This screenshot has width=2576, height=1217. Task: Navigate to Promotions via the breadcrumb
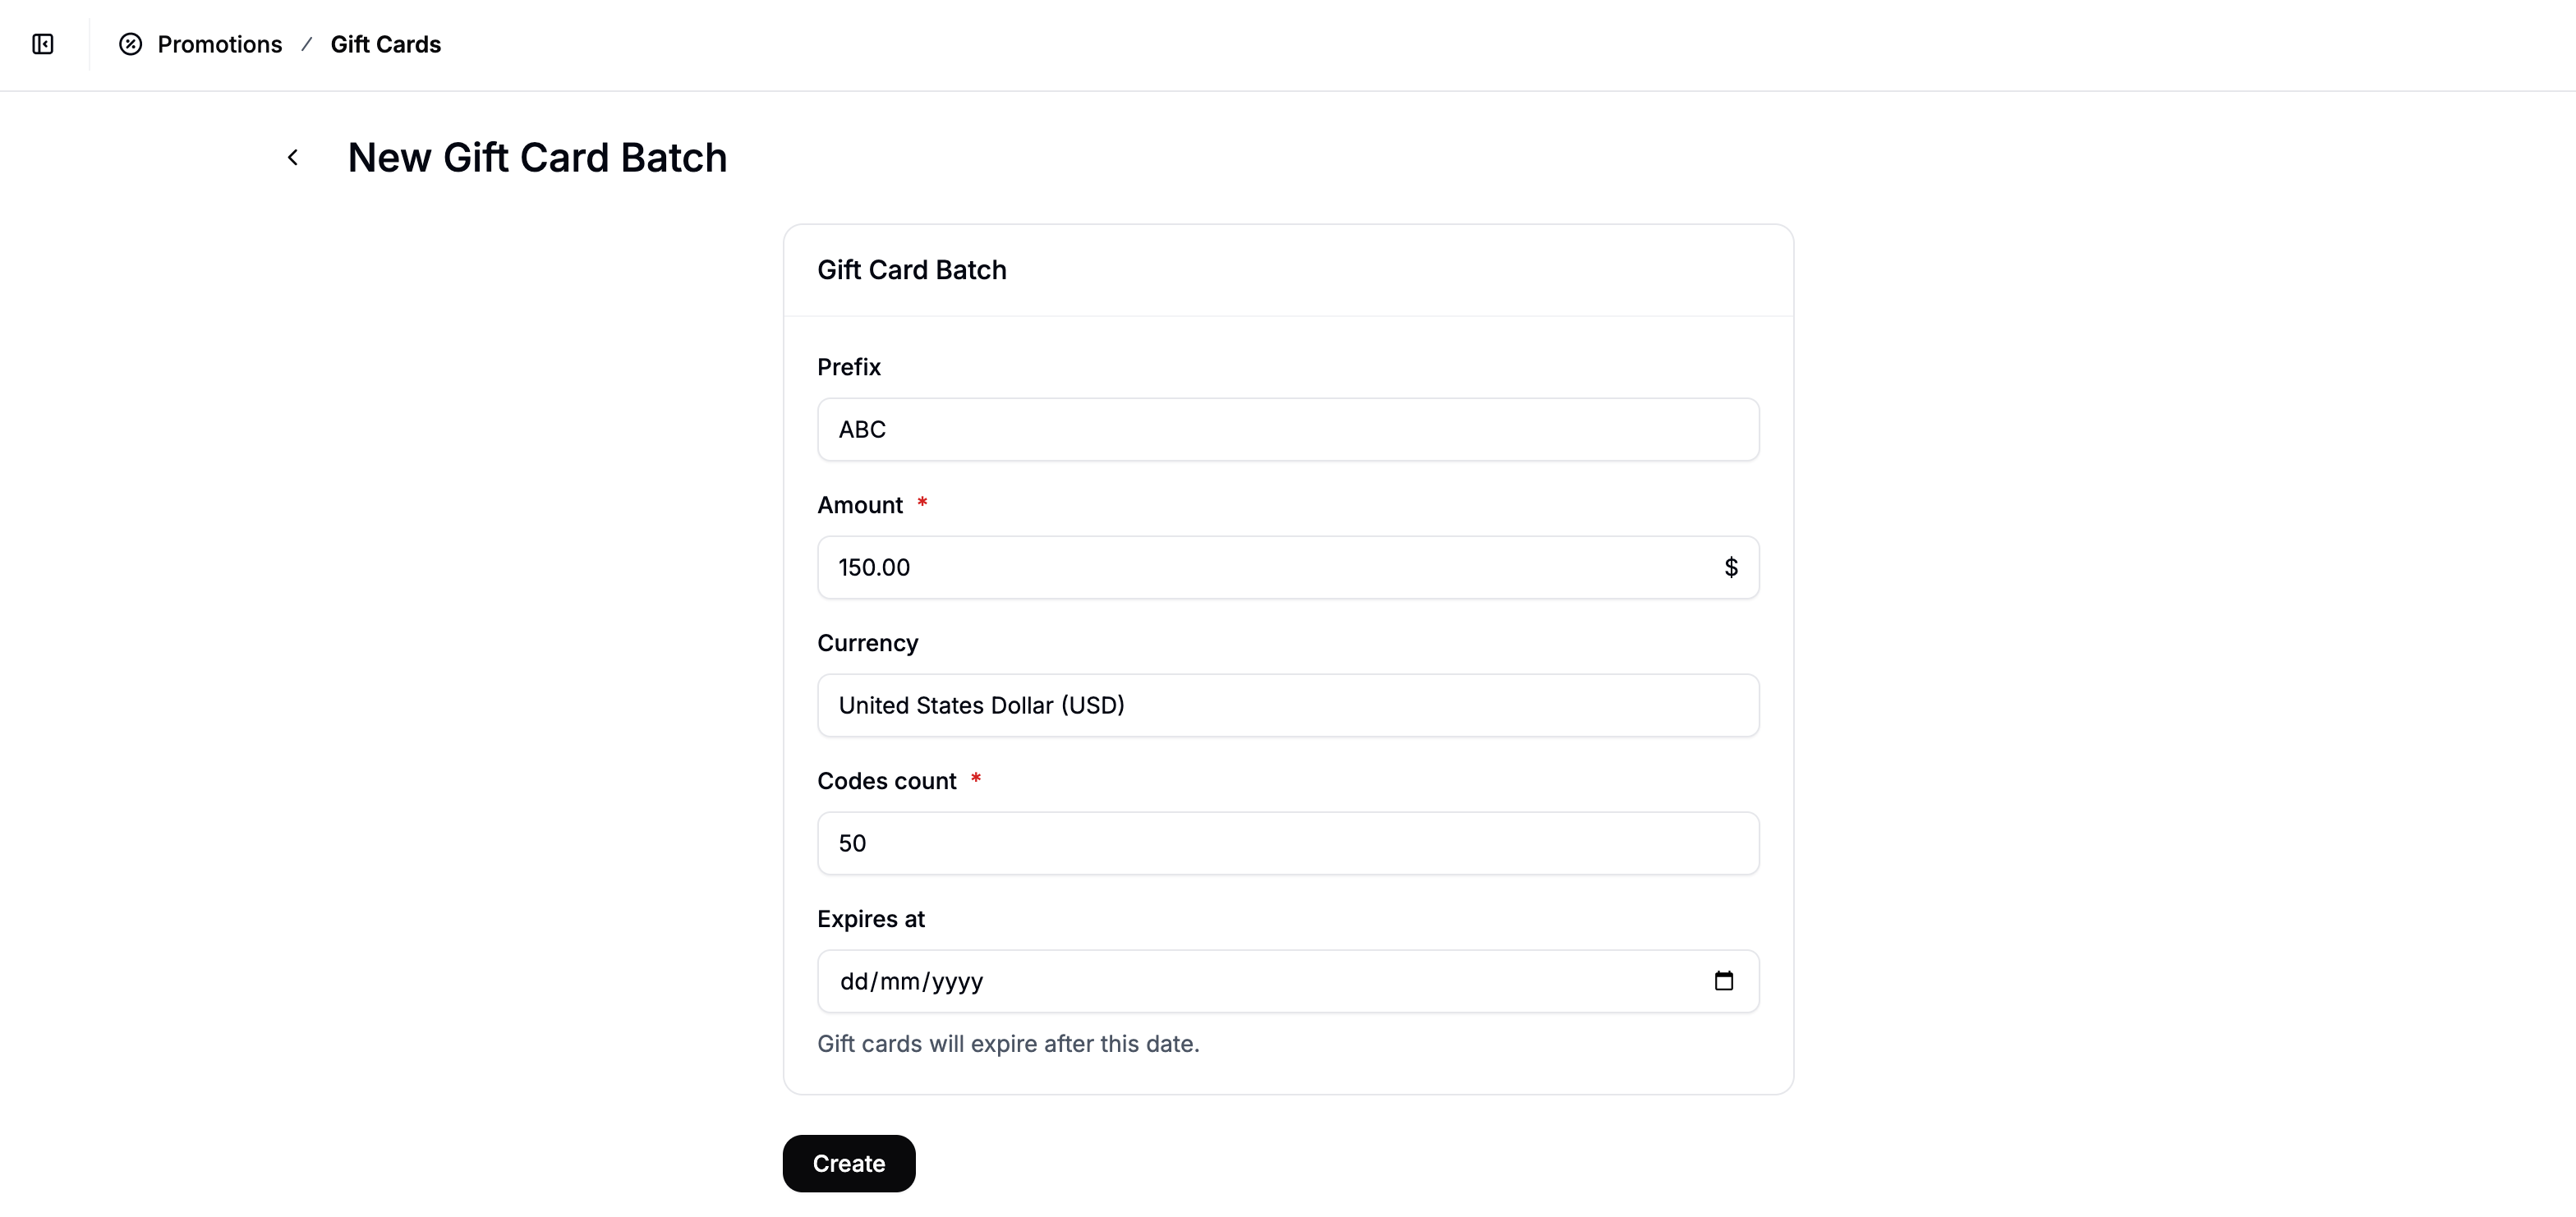pos(220,44)
